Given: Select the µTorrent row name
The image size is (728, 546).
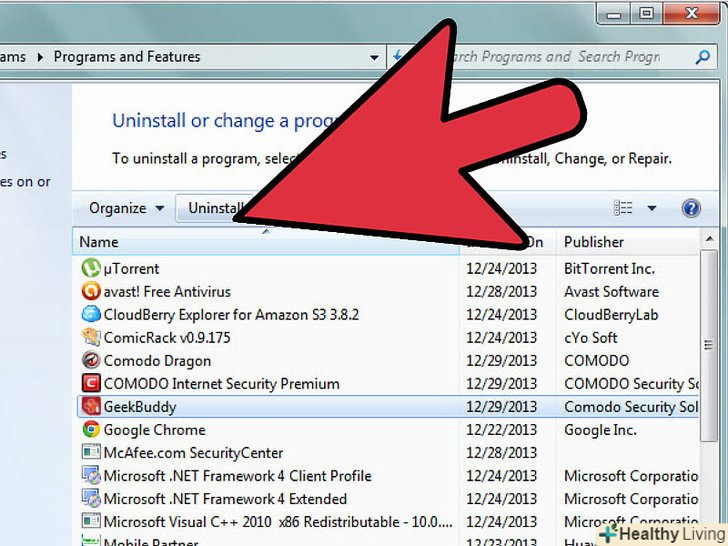Looking at the screenshot, I should [x=131, y=268].
